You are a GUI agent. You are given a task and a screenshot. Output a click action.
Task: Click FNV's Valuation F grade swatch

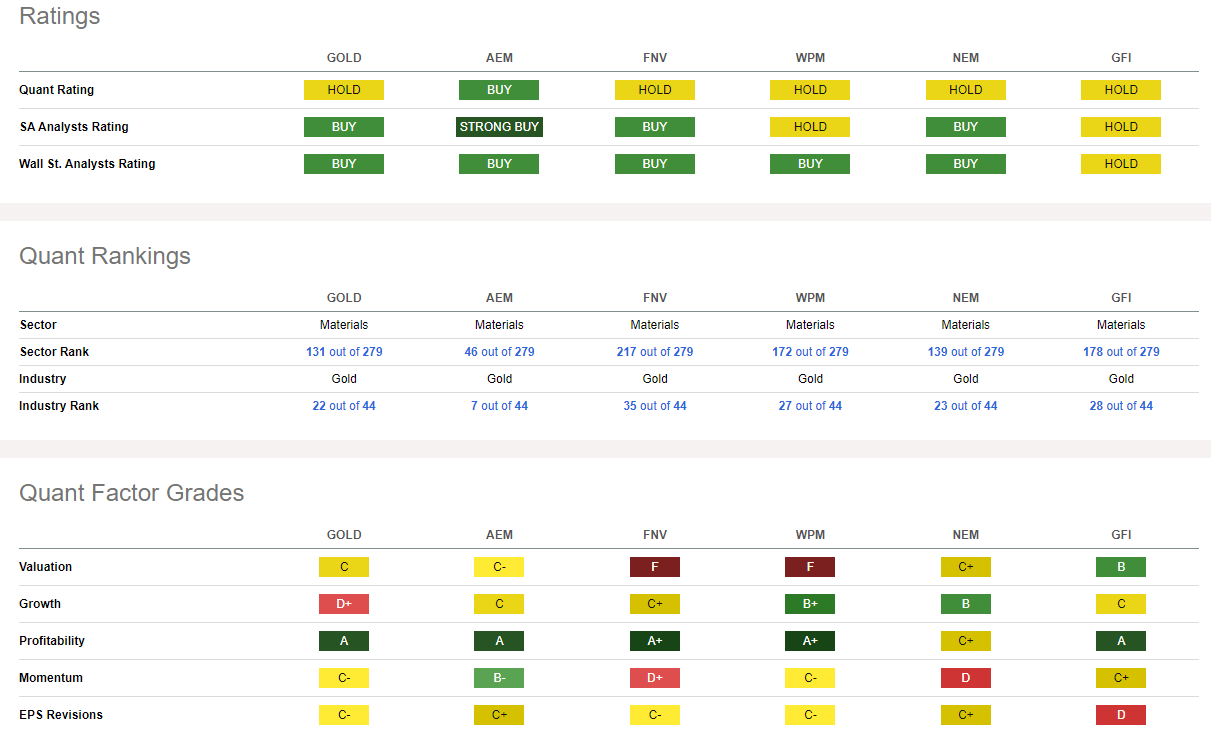(x=655, y=567)
